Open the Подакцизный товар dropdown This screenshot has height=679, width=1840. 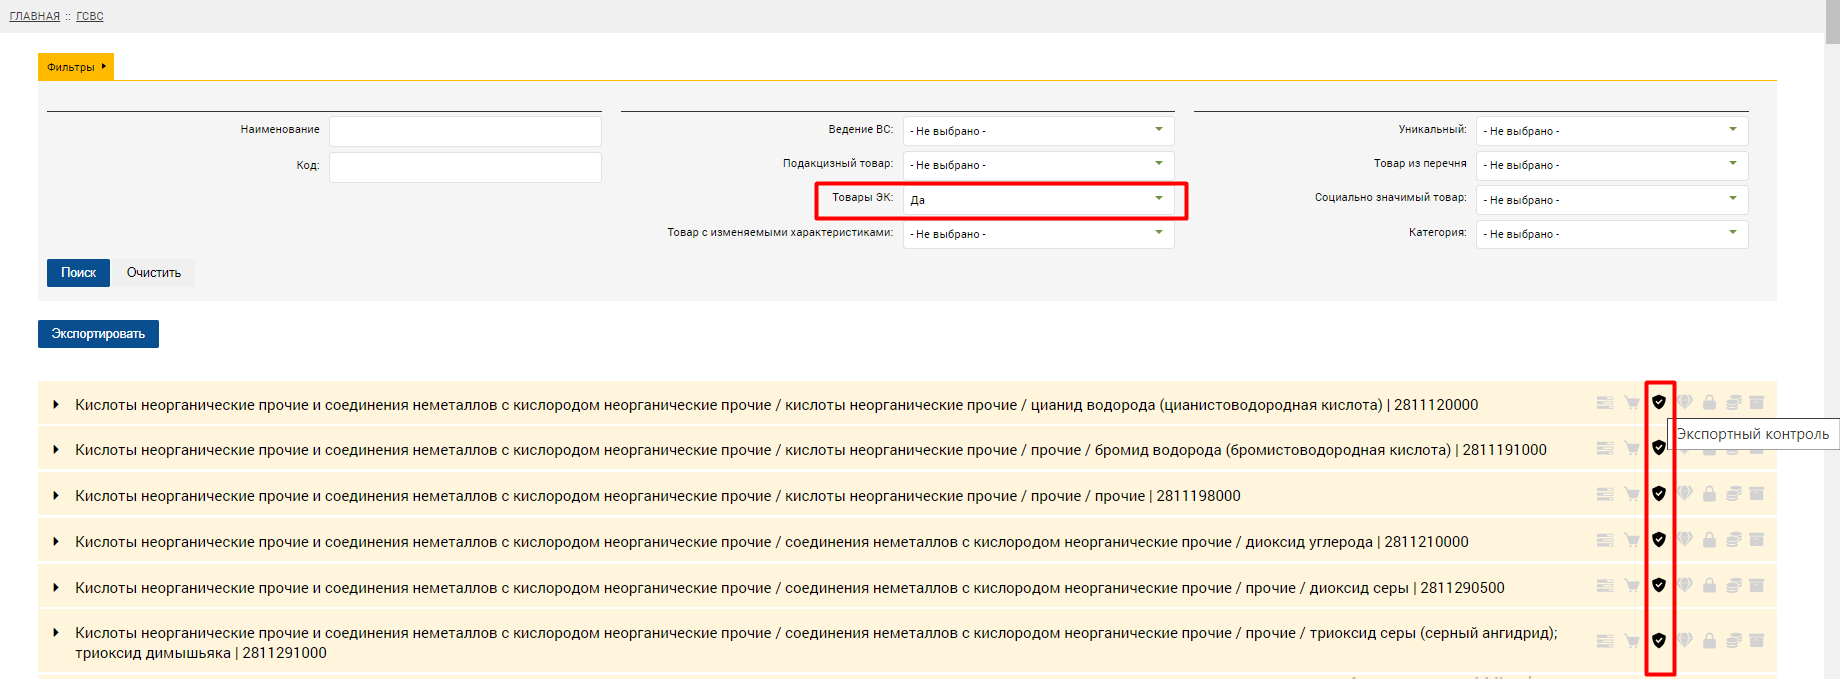[1037, 165]
